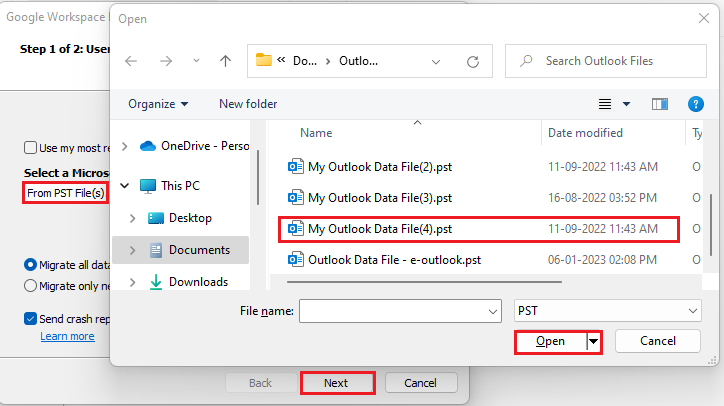724x406 pixels.
Task: Select Documents in navigation pane
Action: point(199,250)
